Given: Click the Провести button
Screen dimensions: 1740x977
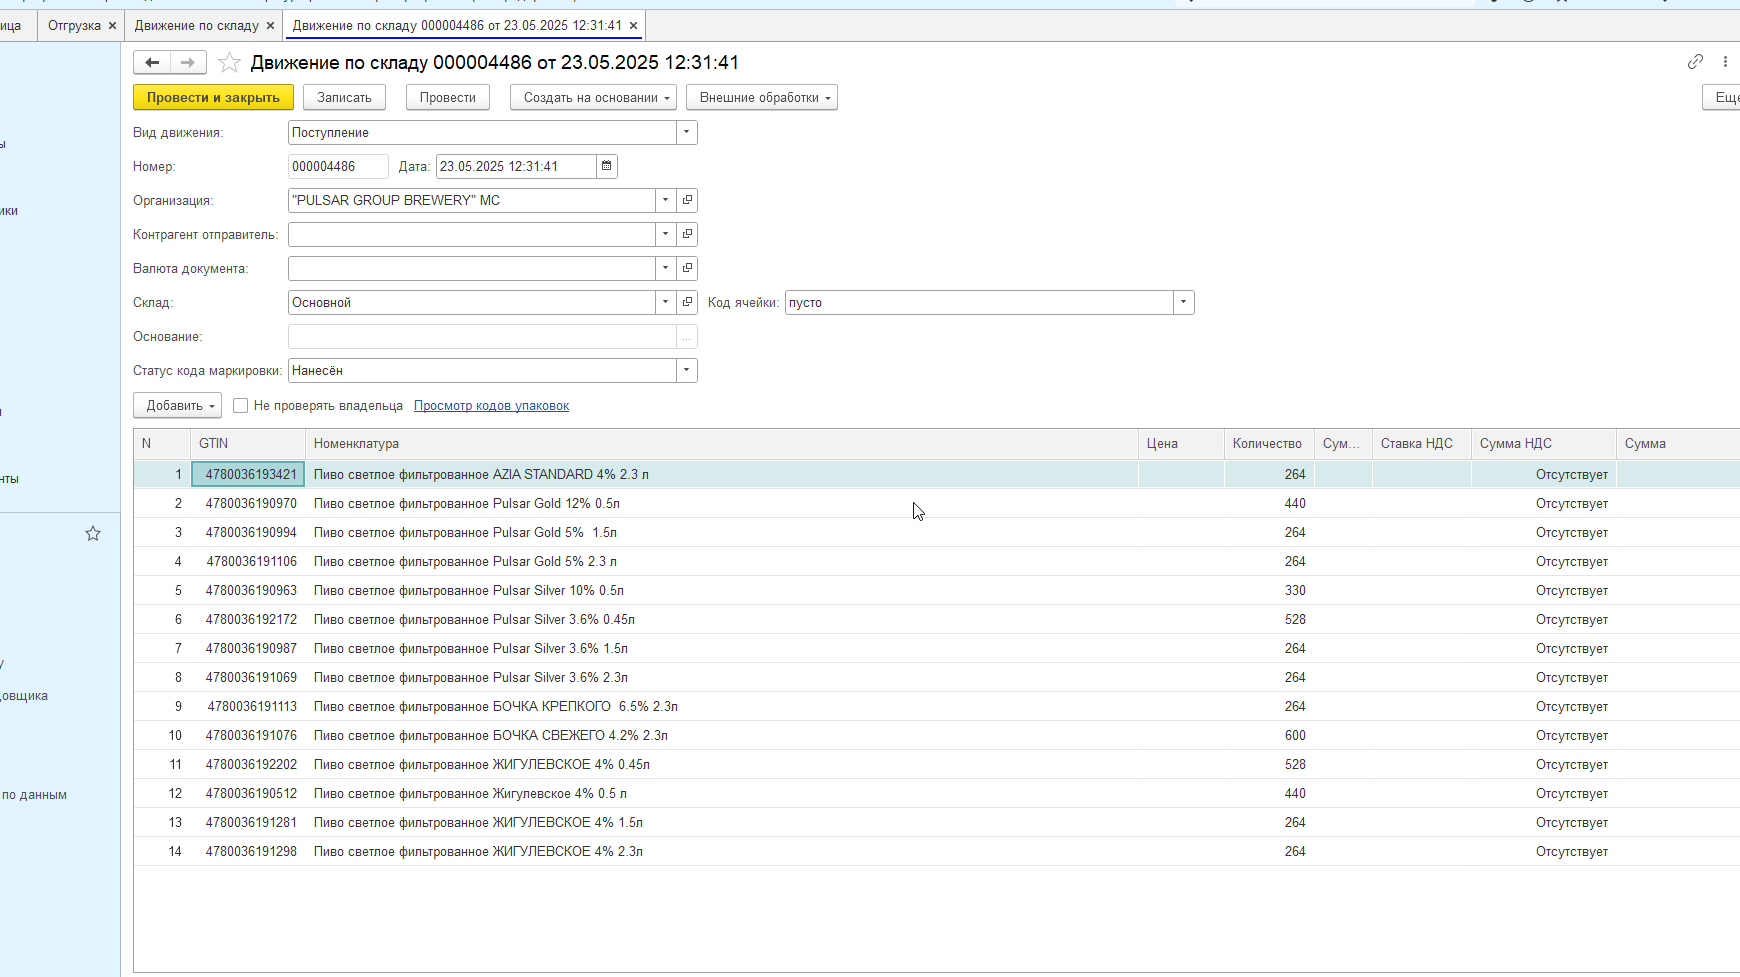Looking at the screenshot, I should 448,97.
